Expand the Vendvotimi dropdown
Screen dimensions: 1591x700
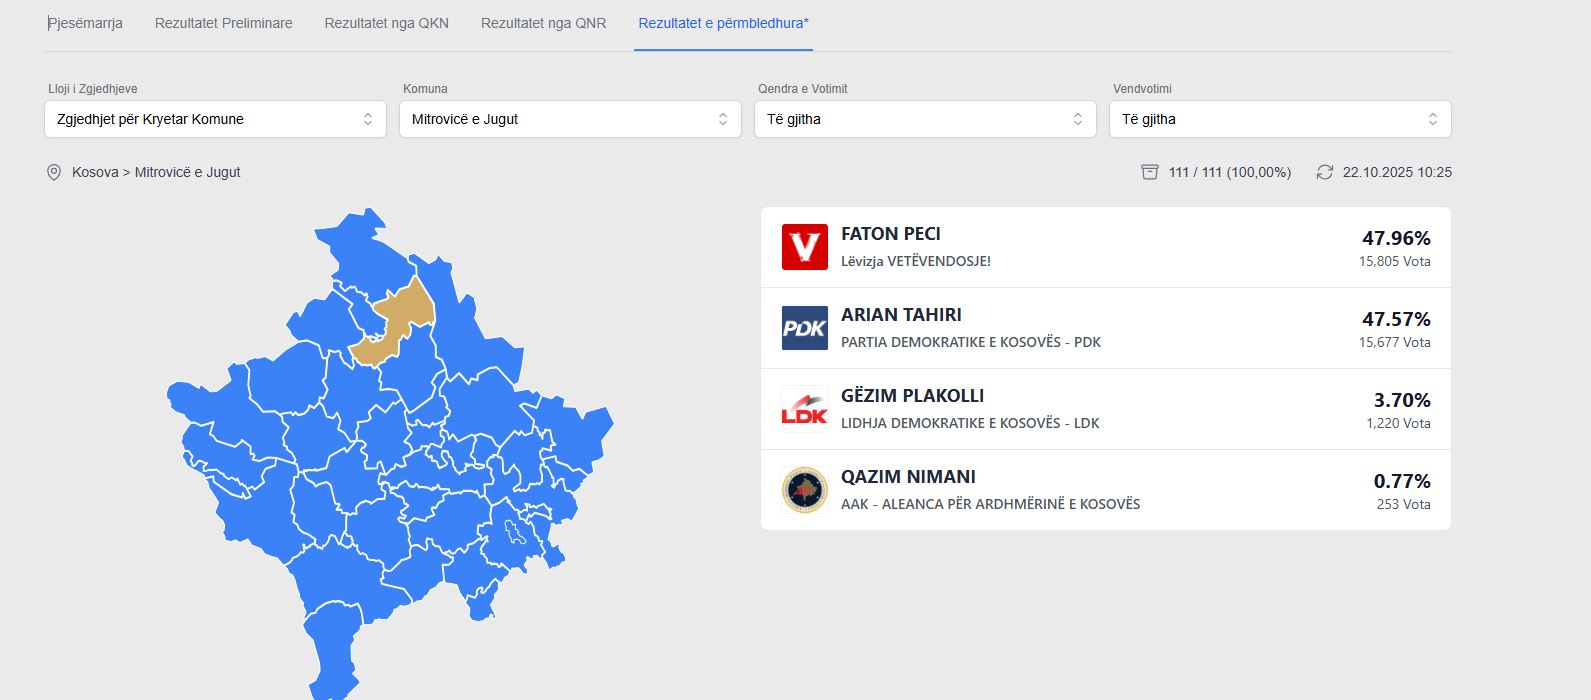point(1280,119)
